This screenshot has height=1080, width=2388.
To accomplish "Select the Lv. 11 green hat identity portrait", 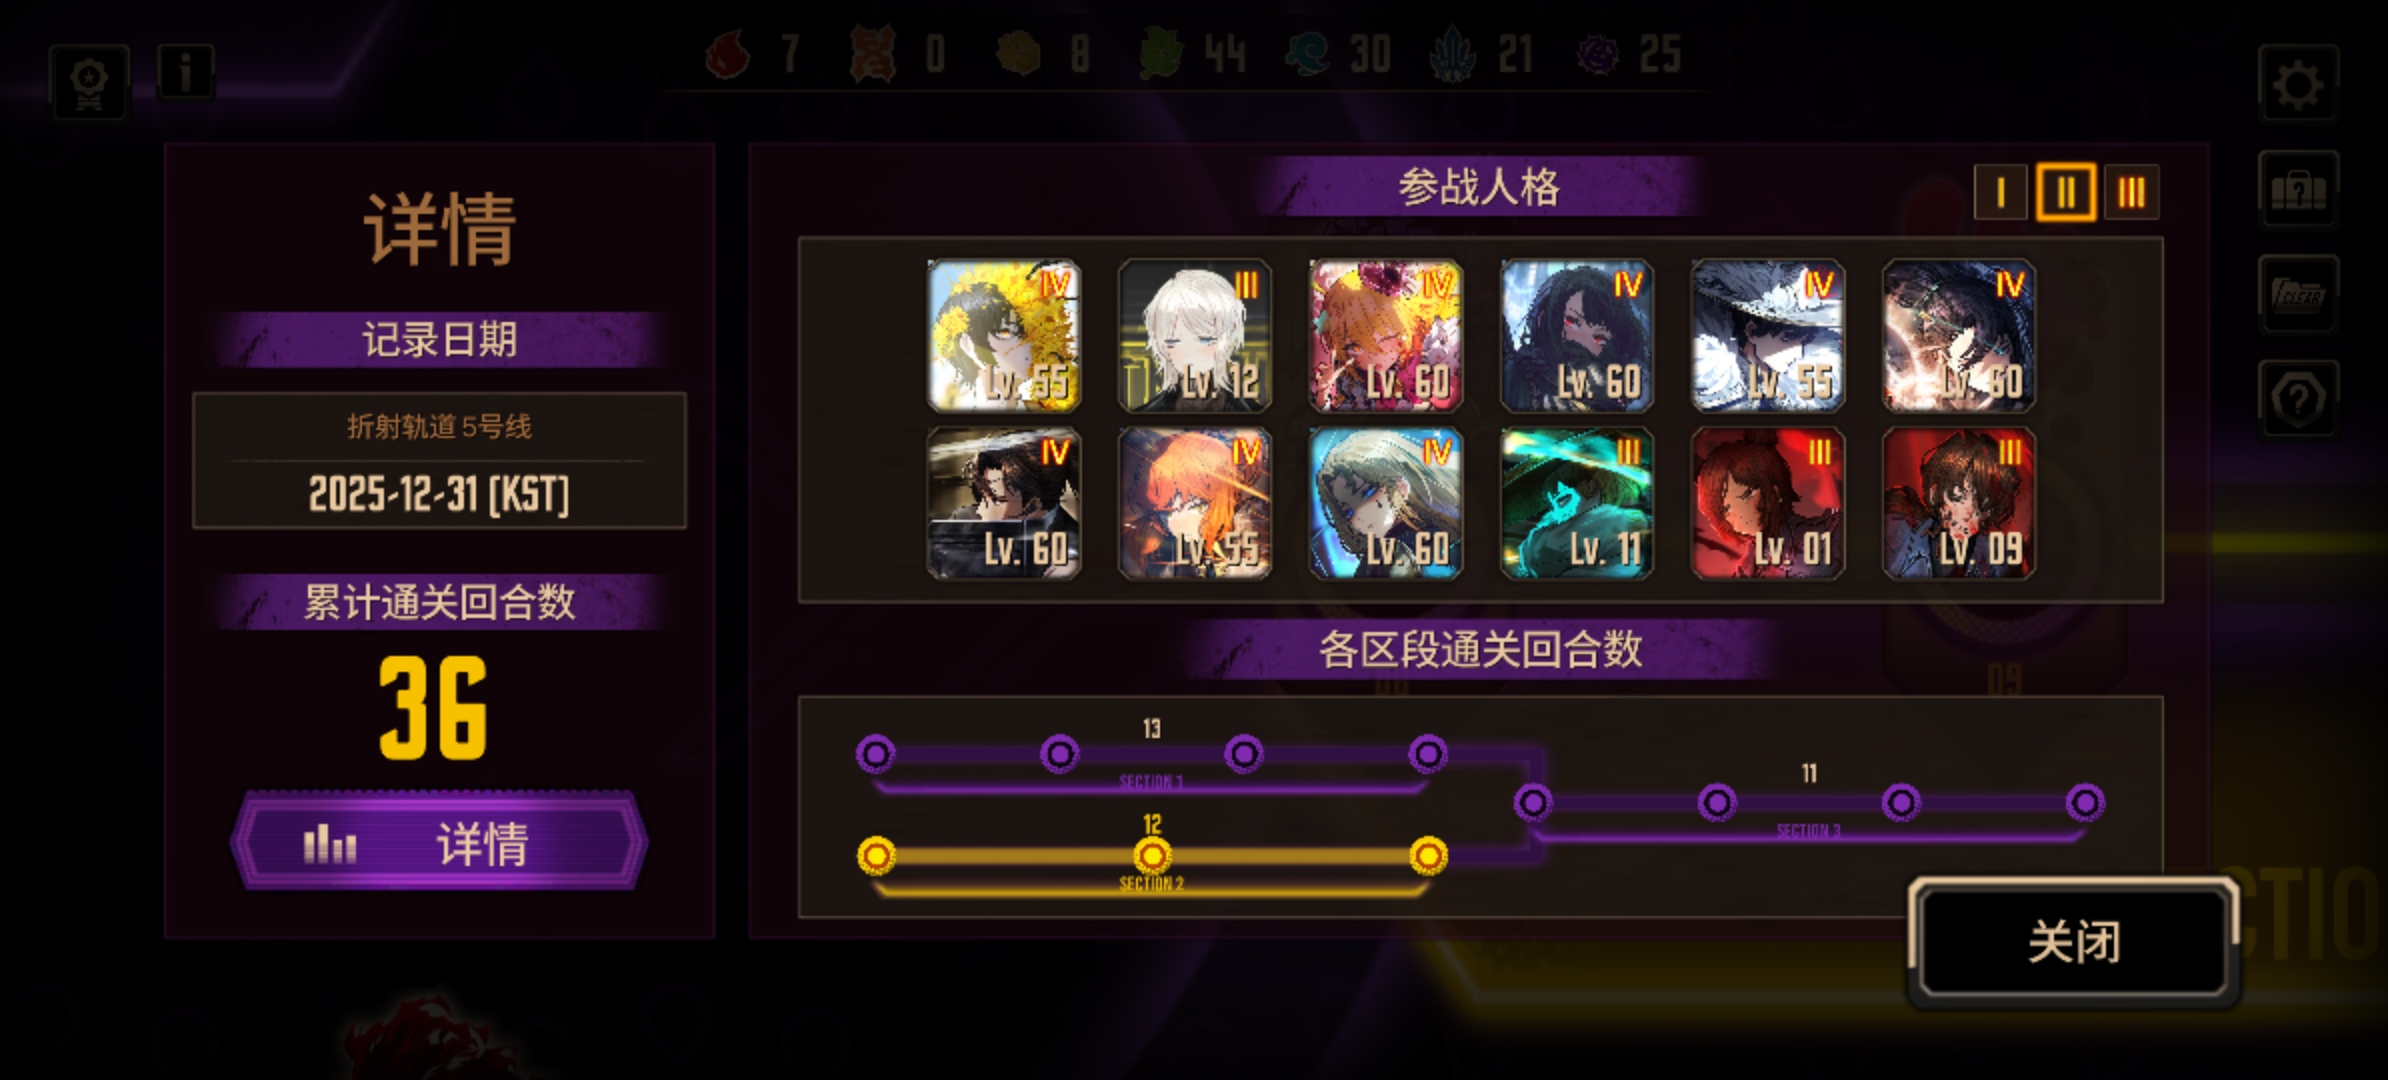I will (1577, 504).
